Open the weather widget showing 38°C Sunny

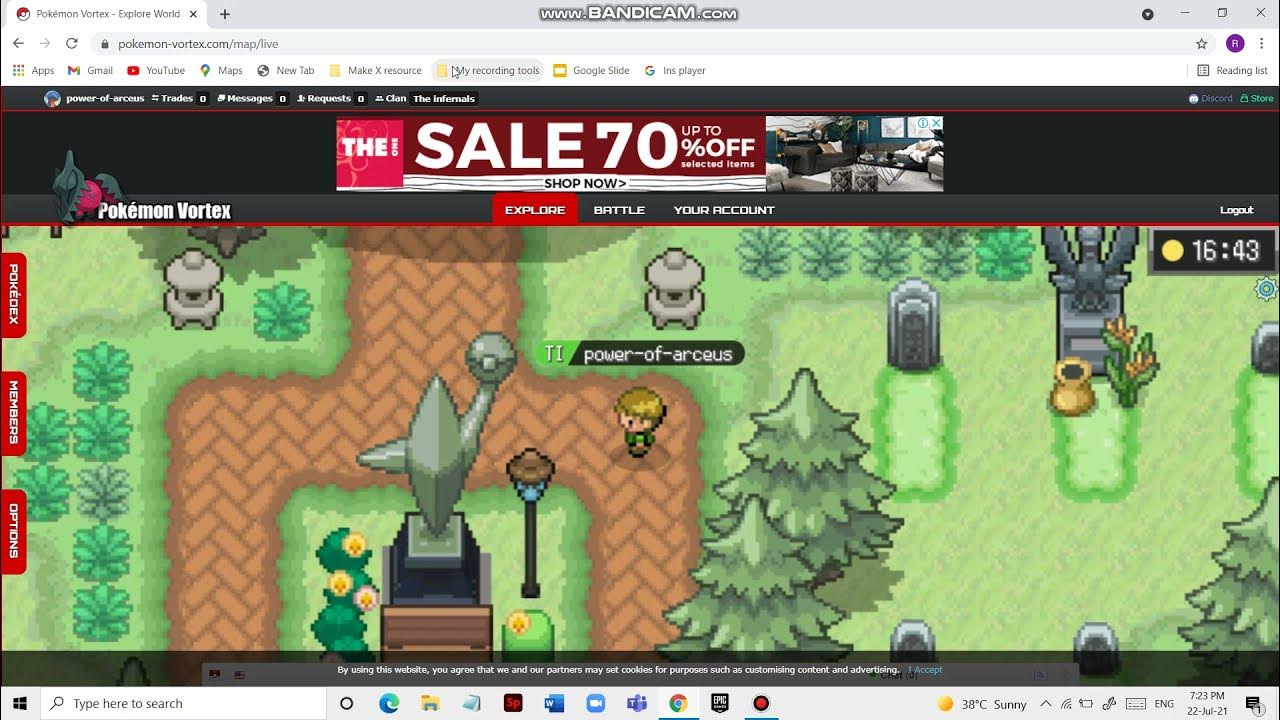click(x=981, y=704)
